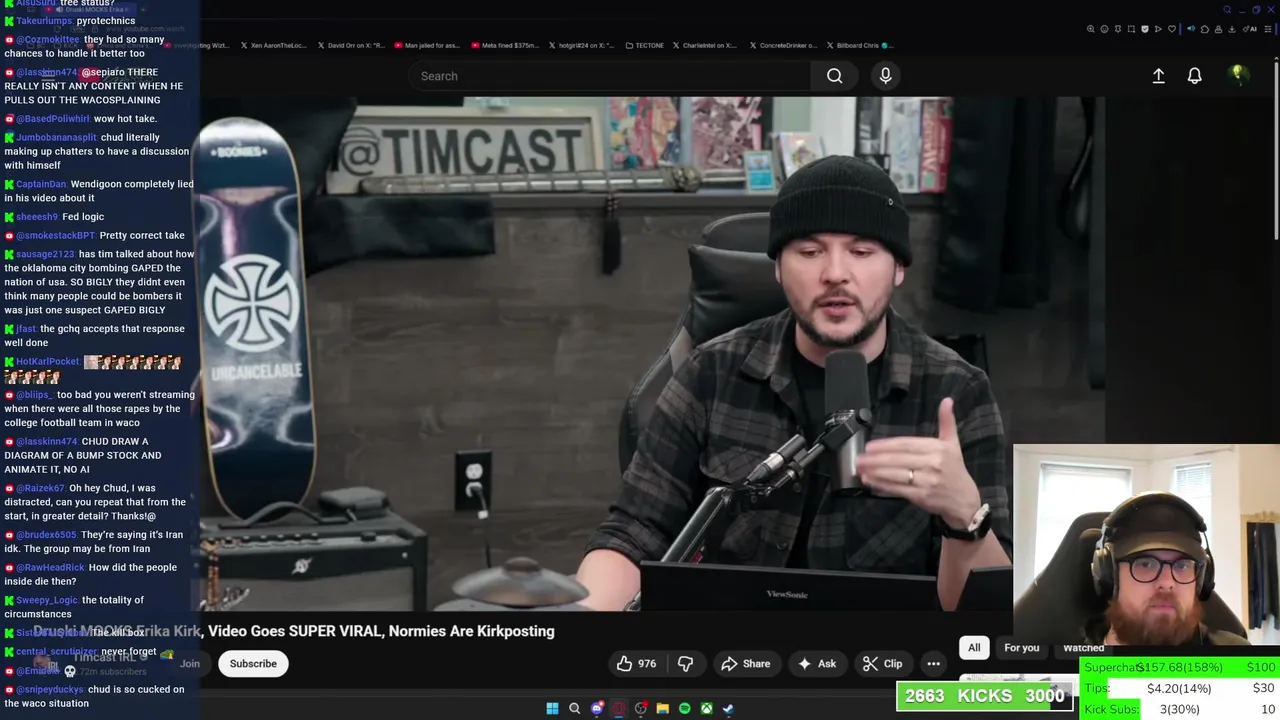Click the 2663 KICKS 3000 follower goal bar
Viewport: 1280px width, 720px height.
(986, 696)
